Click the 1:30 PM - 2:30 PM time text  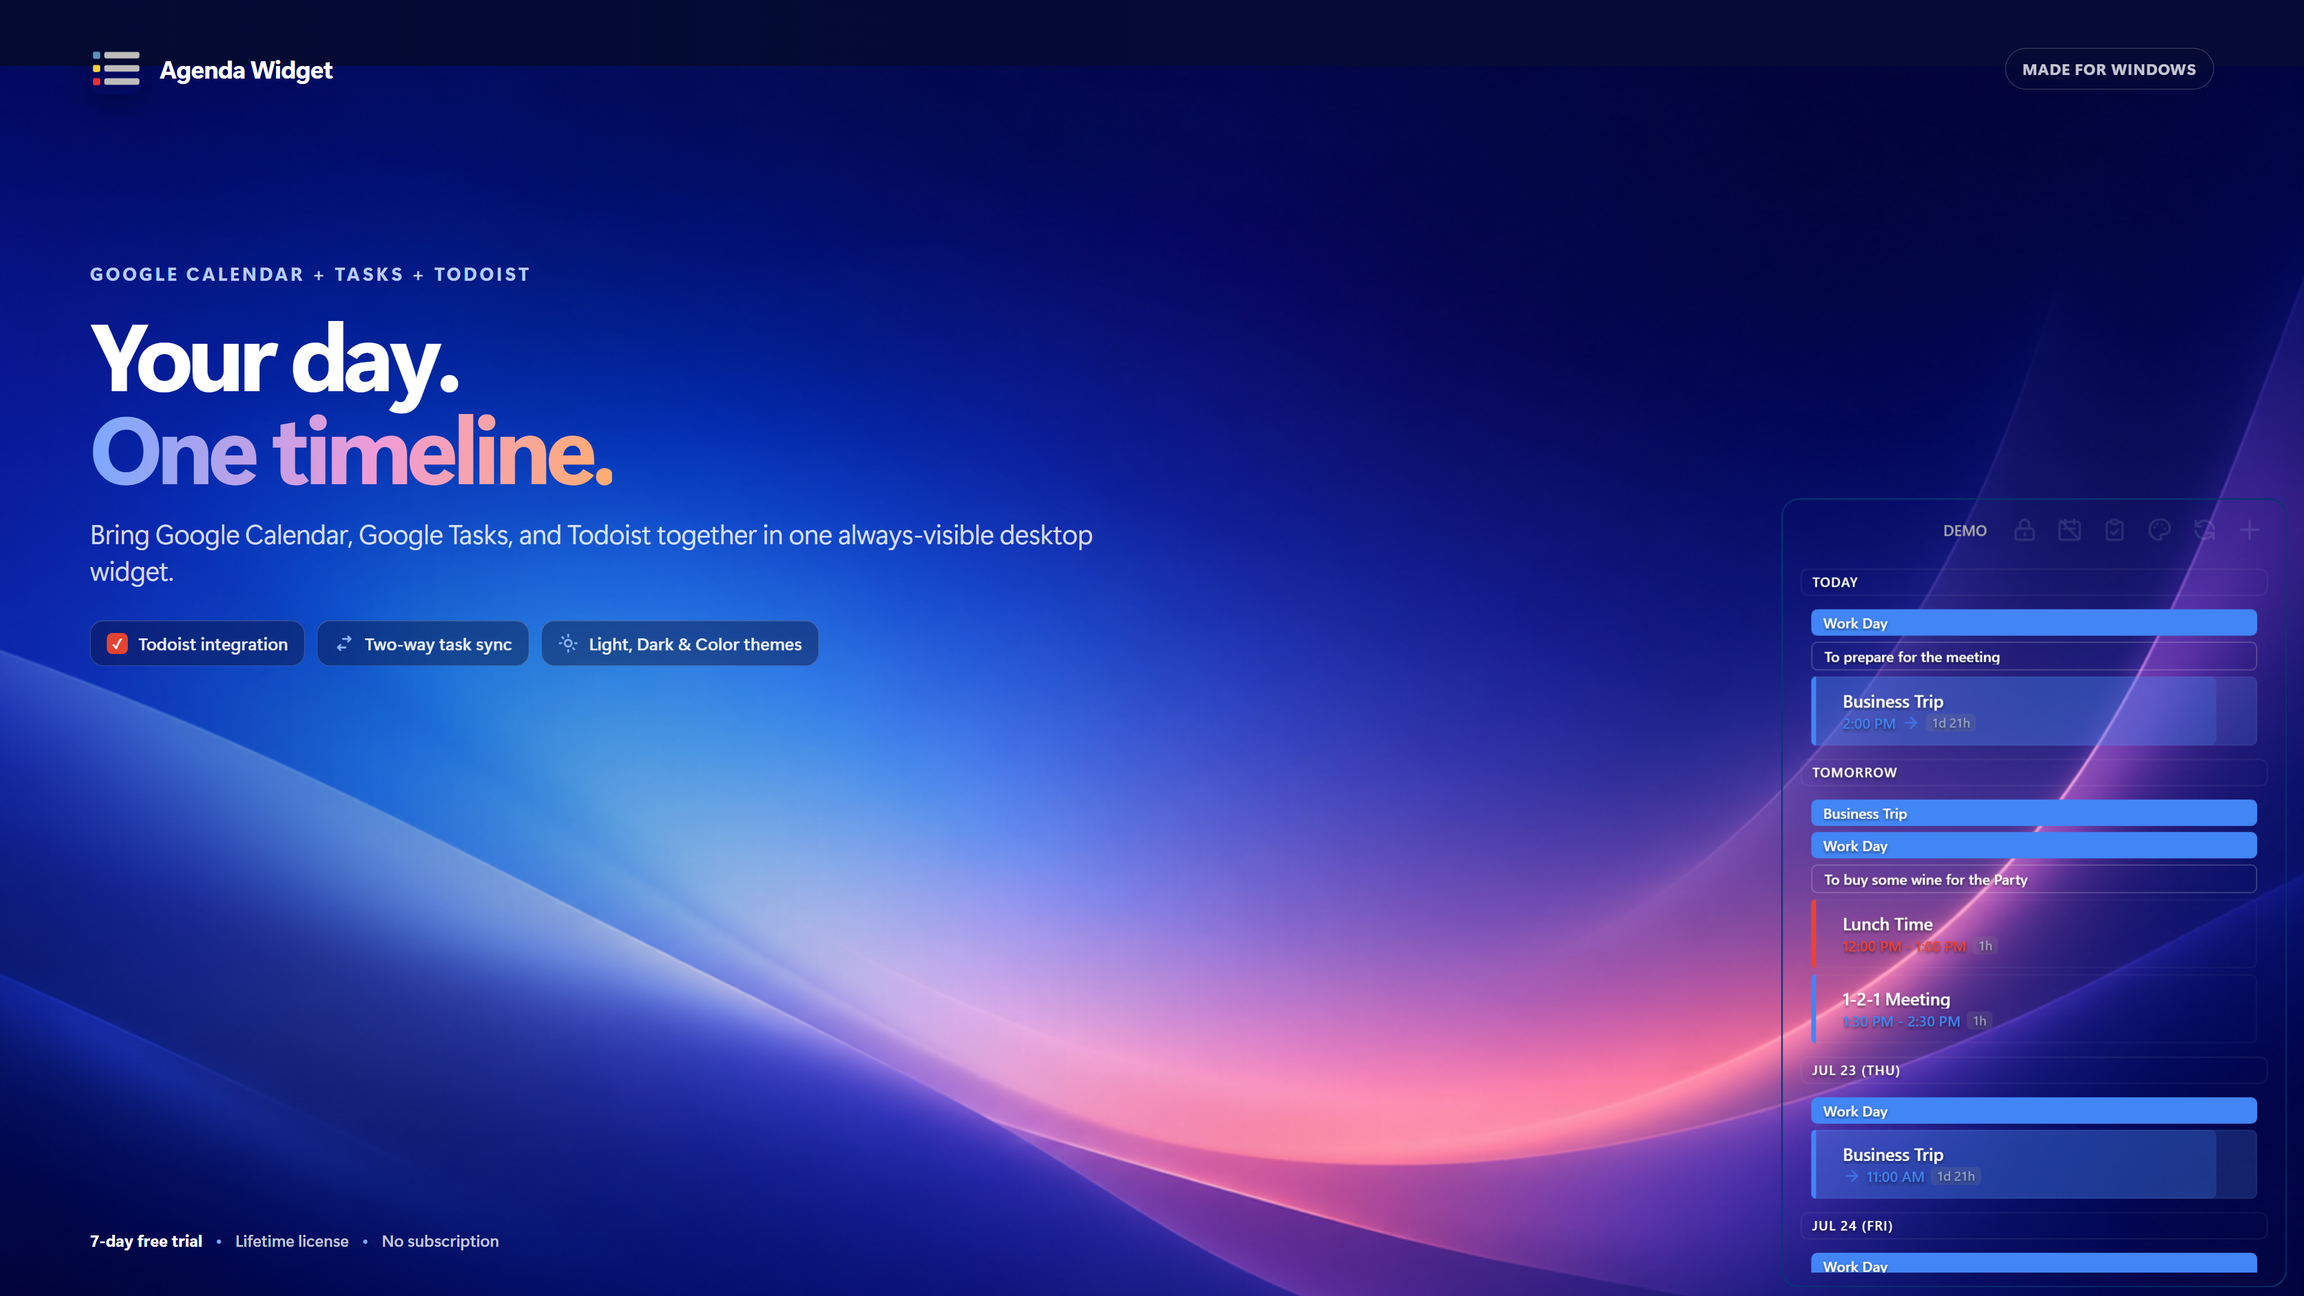[x=1901, y=1022]
